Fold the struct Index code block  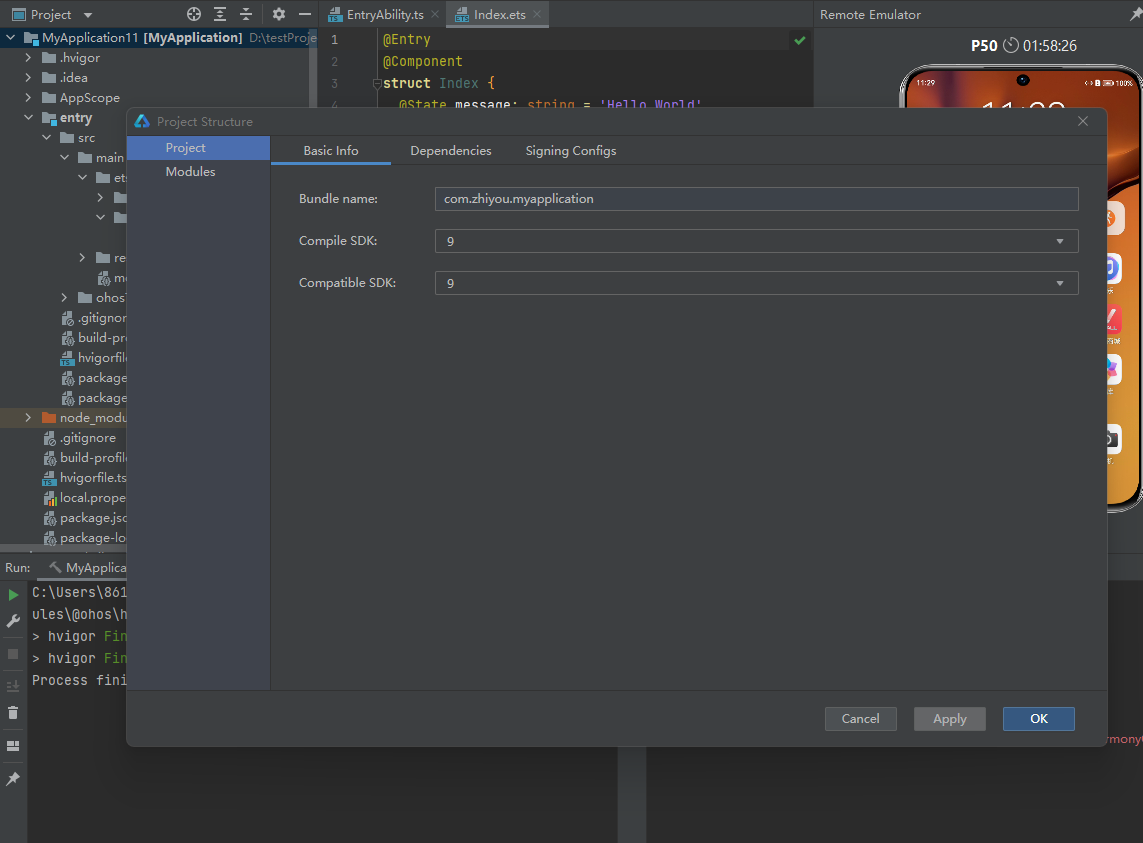click(x=377, y=83)
